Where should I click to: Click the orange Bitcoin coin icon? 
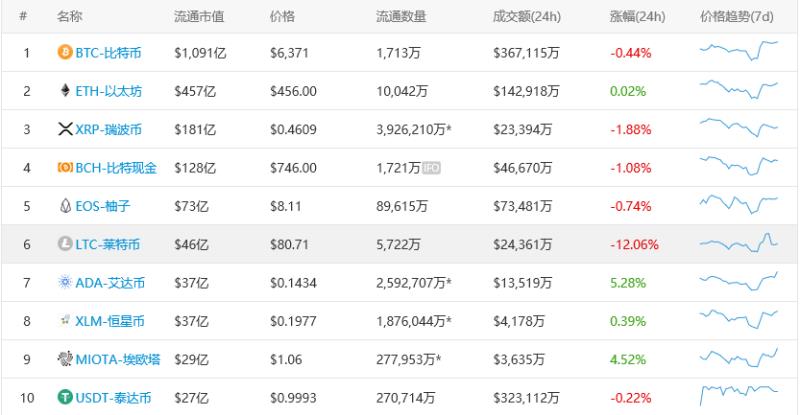[65, 52]
